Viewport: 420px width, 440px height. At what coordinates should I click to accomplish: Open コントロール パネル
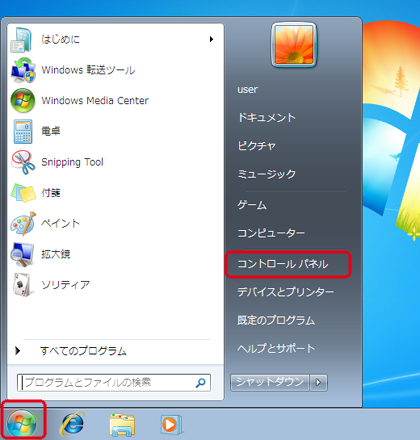pyautogui.click(x=283, y=264)
